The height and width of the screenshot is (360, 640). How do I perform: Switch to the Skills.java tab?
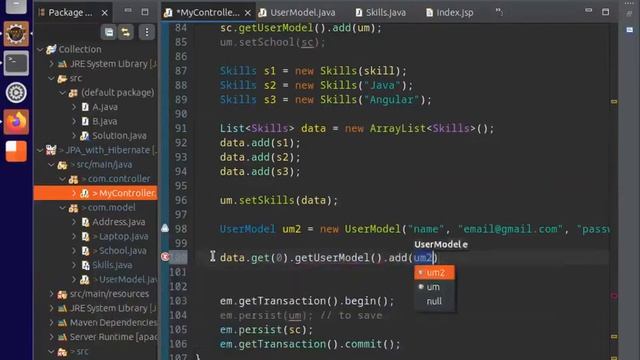pos(381,13)
